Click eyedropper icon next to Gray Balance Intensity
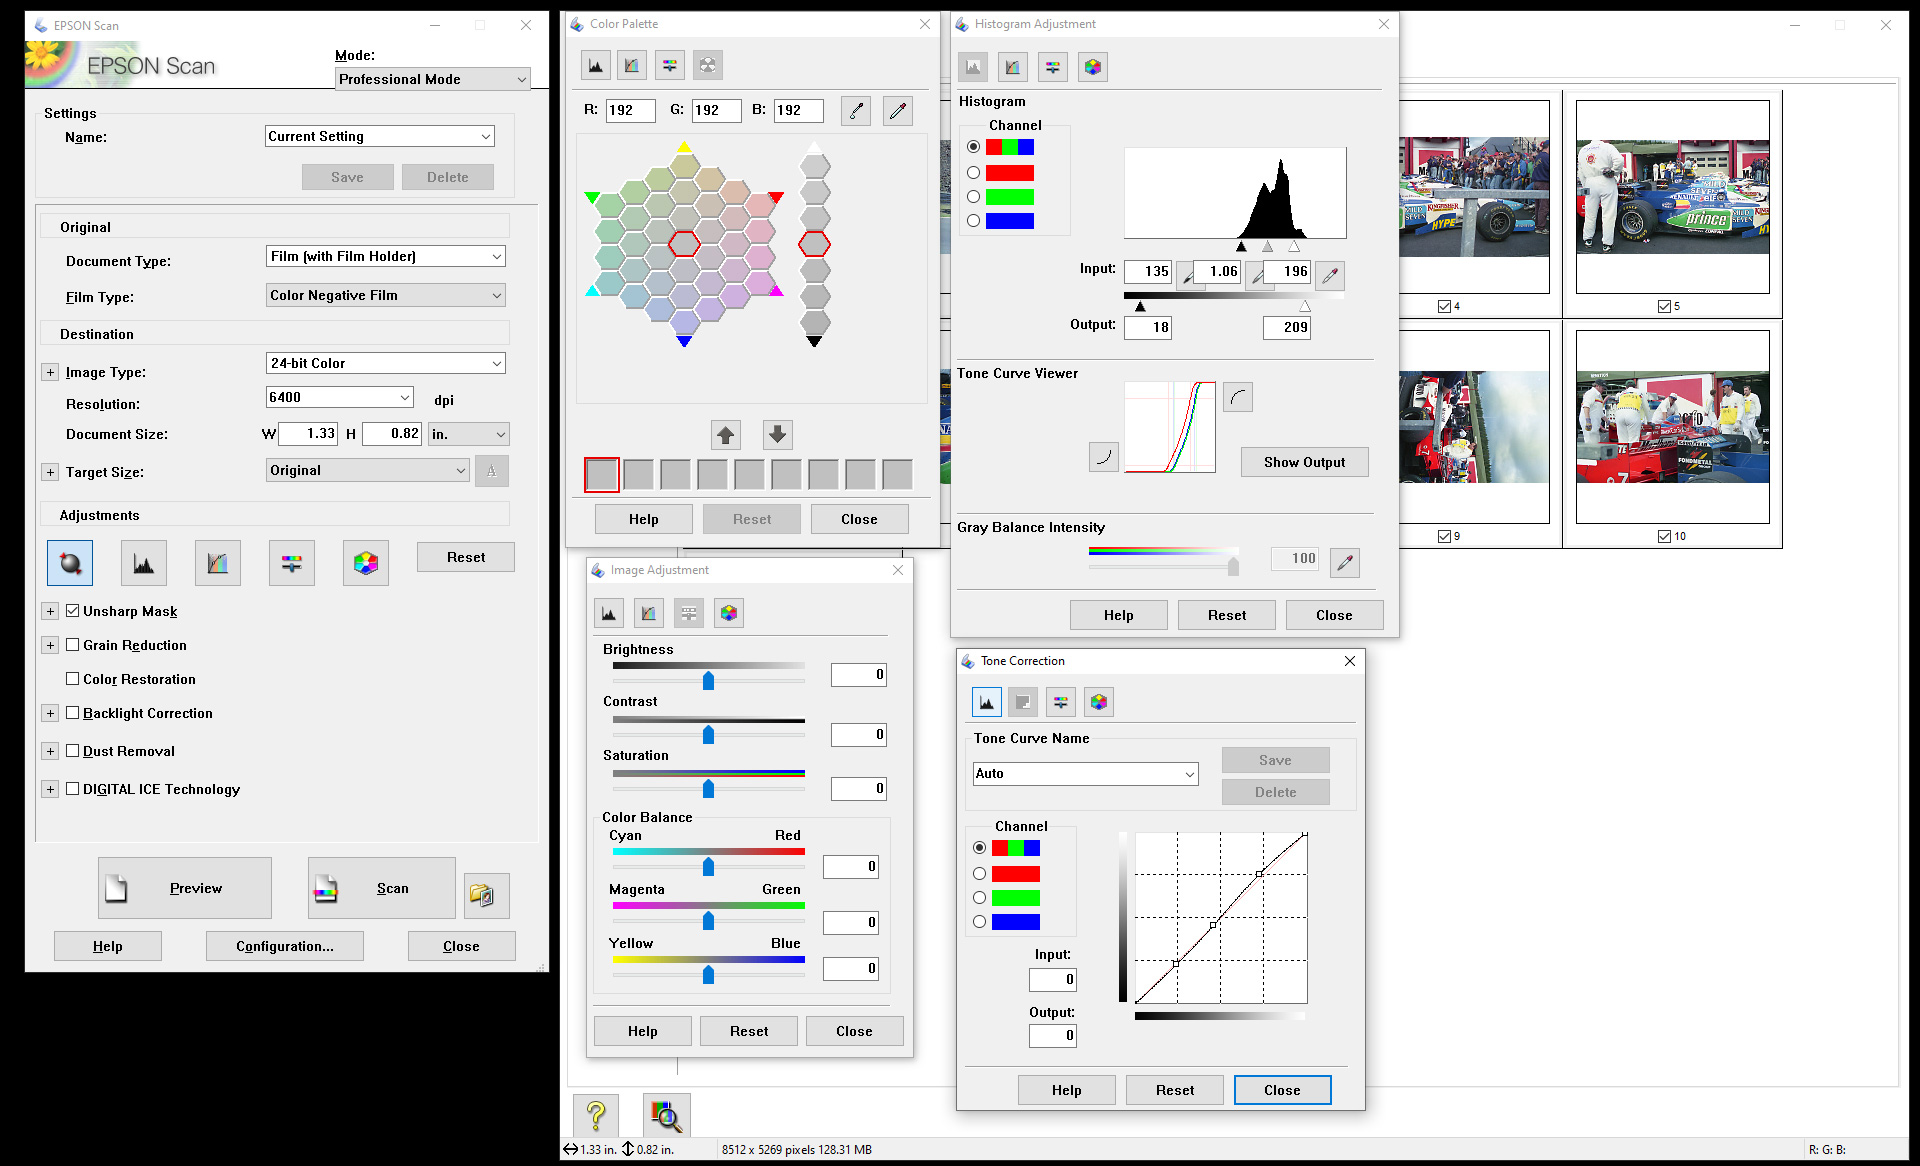The image size is (1920, 1166). click(1345, 563)
